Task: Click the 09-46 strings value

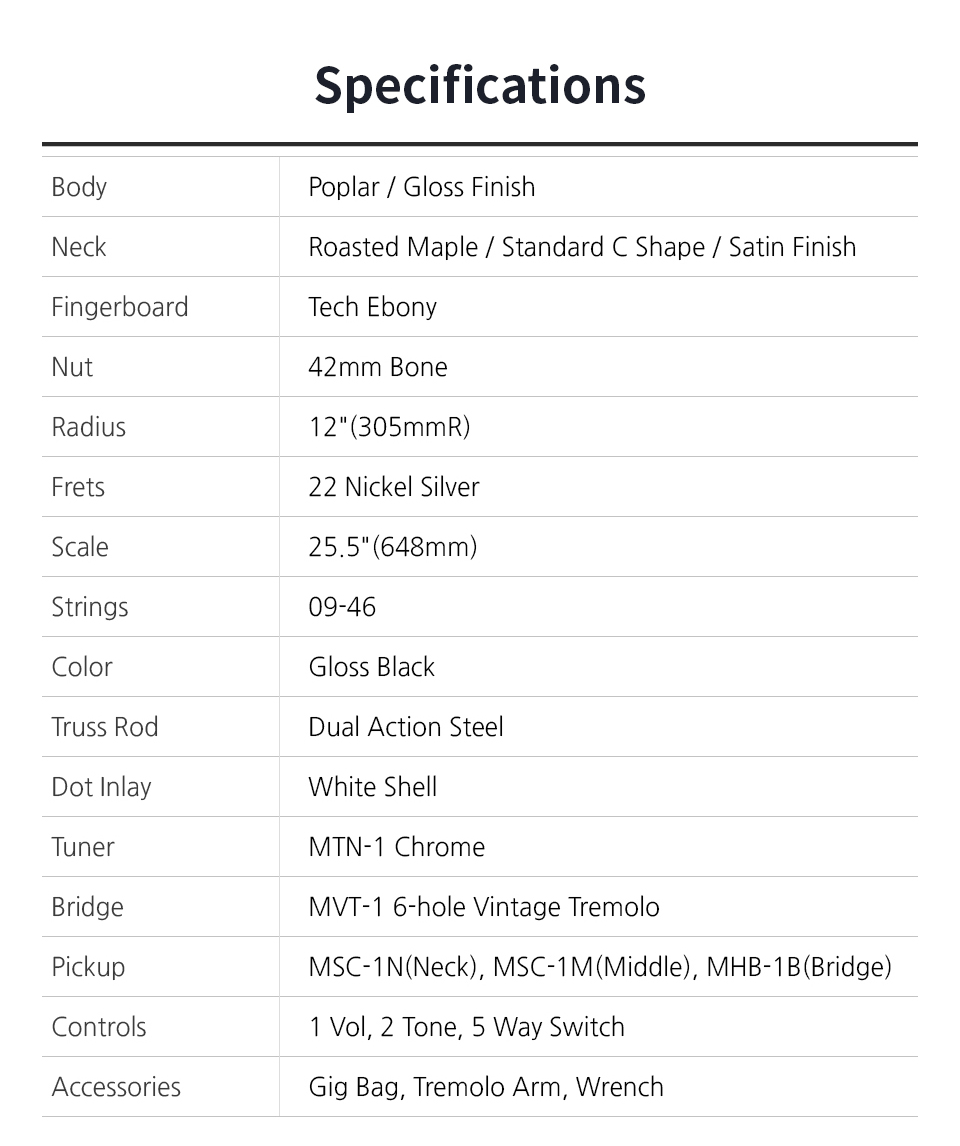Action: pyautogui.click(x=342, y=607)
